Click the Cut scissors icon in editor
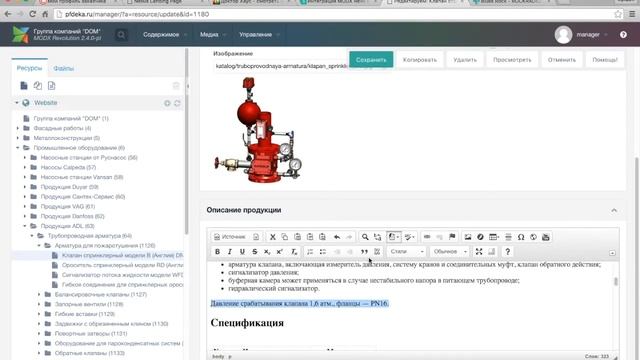 coord(273,237)
